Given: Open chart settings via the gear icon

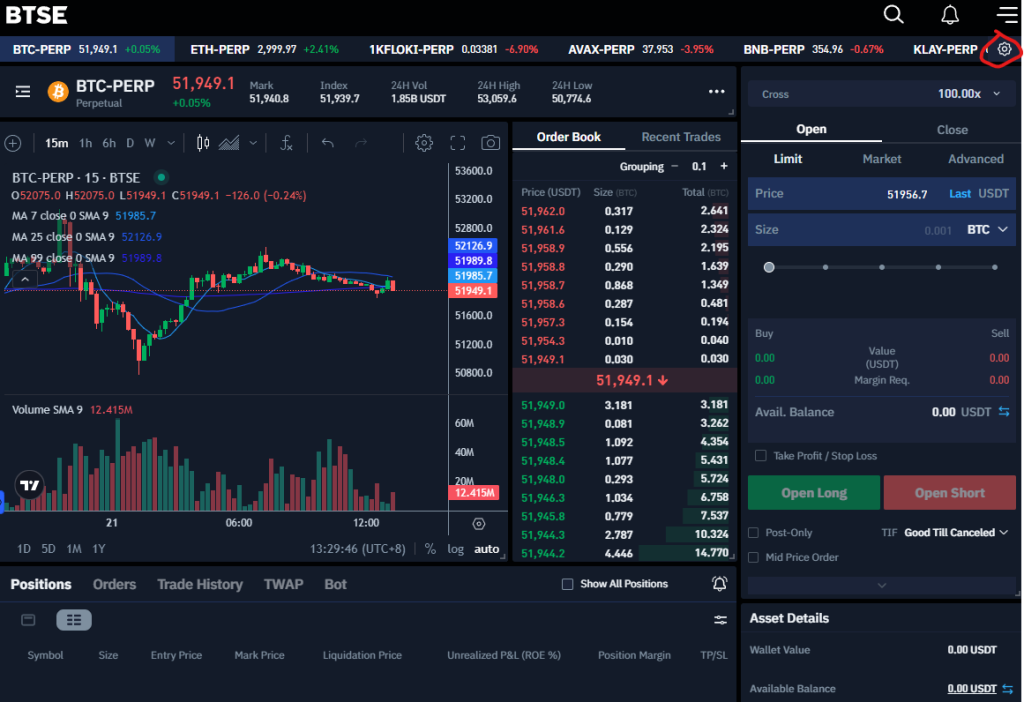Looking at the screenshot, I should click(x=424, y=143).
